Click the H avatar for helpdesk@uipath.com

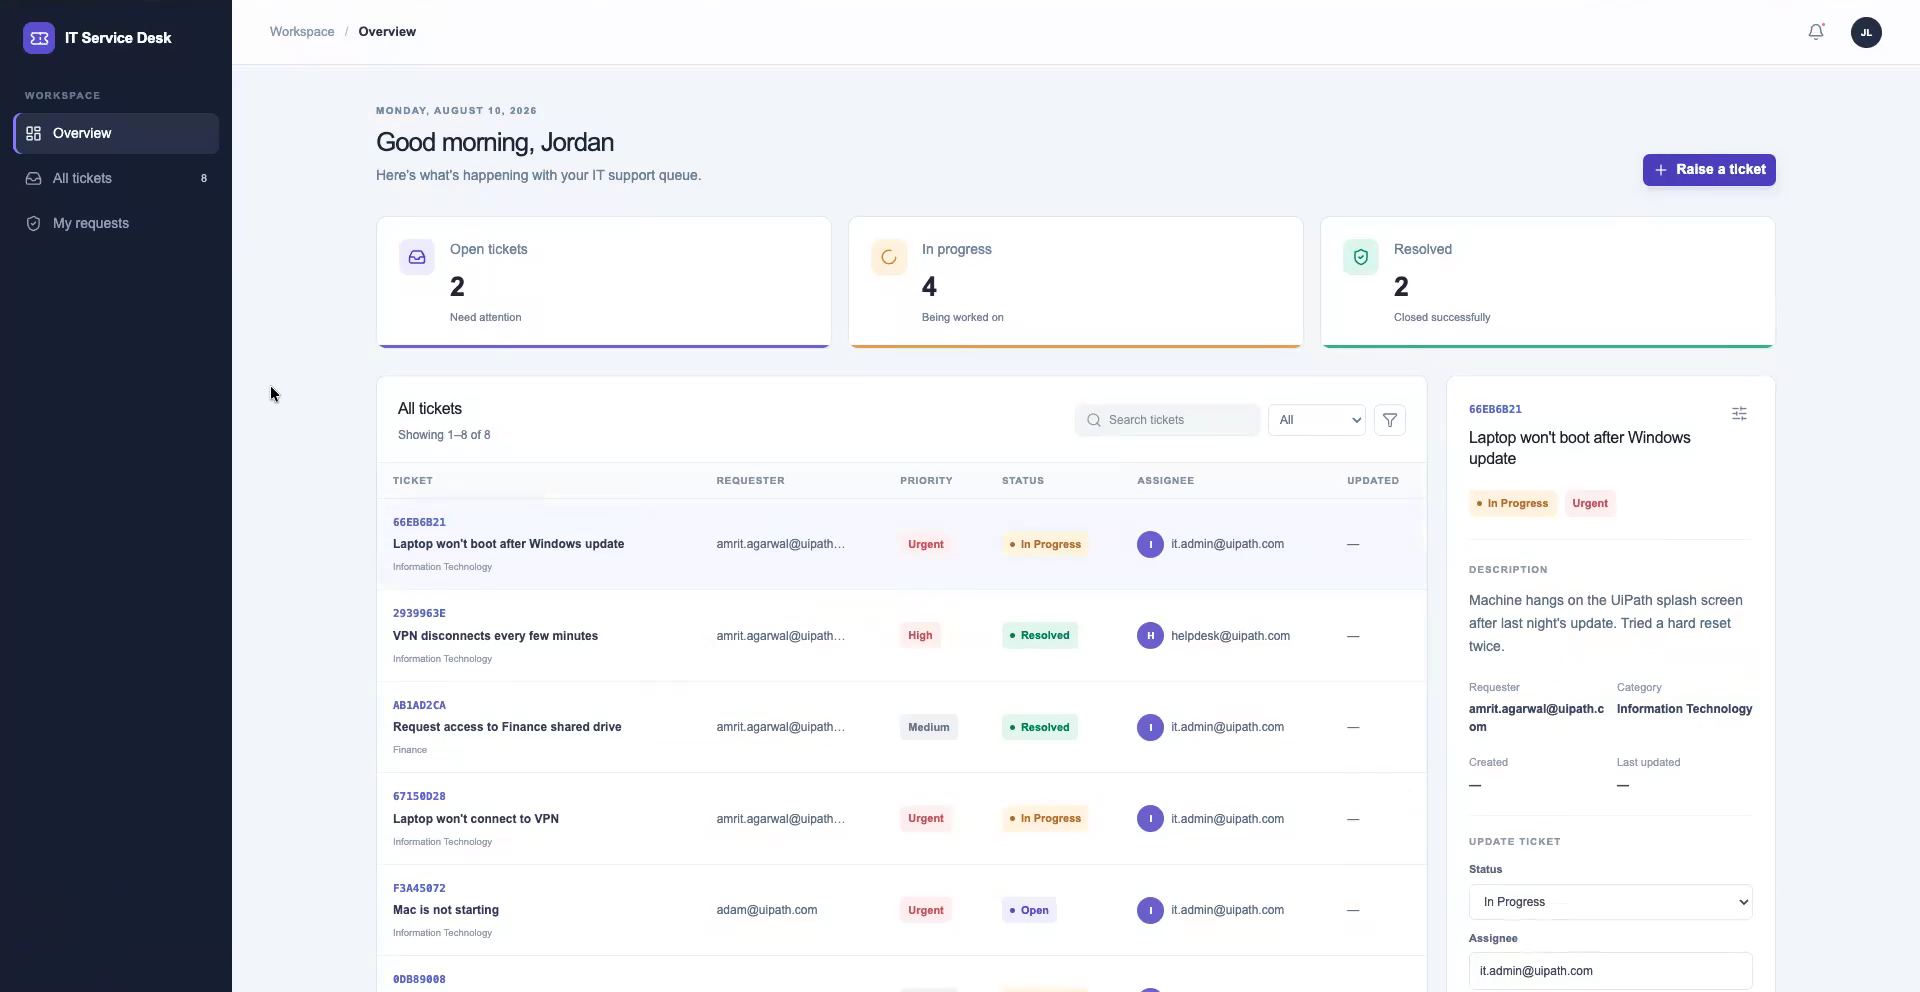click(1150, 636)
